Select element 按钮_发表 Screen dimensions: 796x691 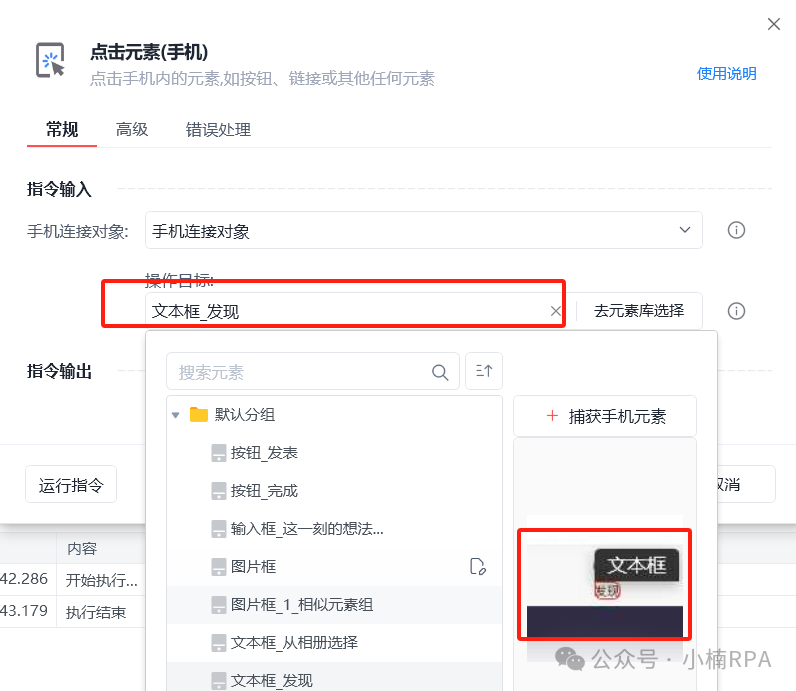pyautogui.click(x=334, y=452)
